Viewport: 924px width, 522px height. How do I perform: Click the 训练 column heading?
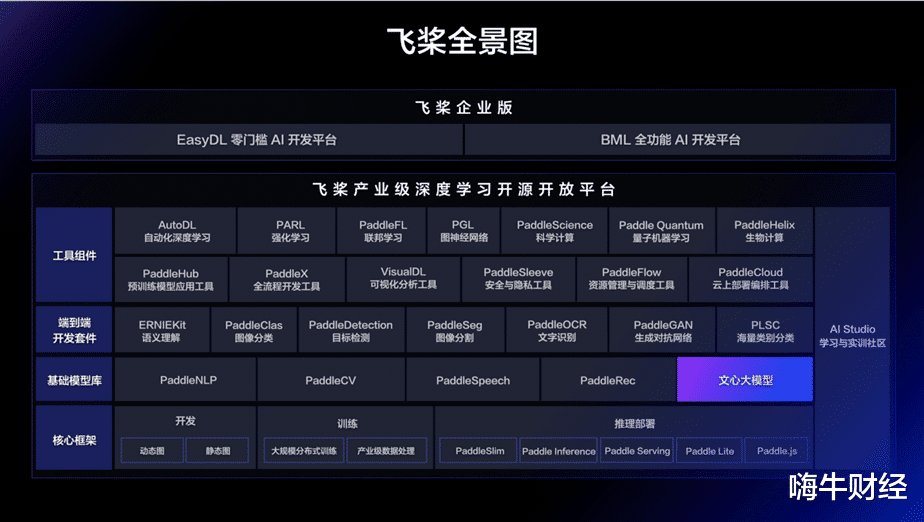pos(347,423)
